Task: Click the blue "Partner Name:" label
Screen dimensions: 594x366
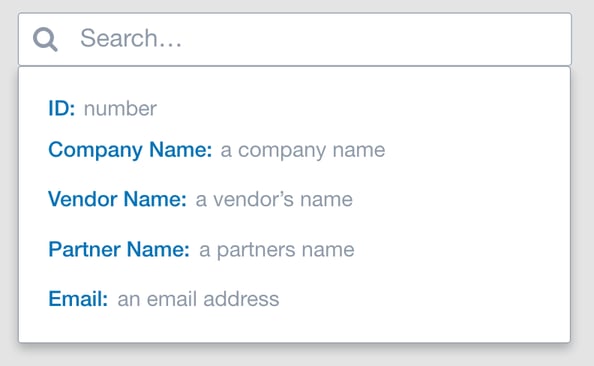Action: (x=119, y=250)
